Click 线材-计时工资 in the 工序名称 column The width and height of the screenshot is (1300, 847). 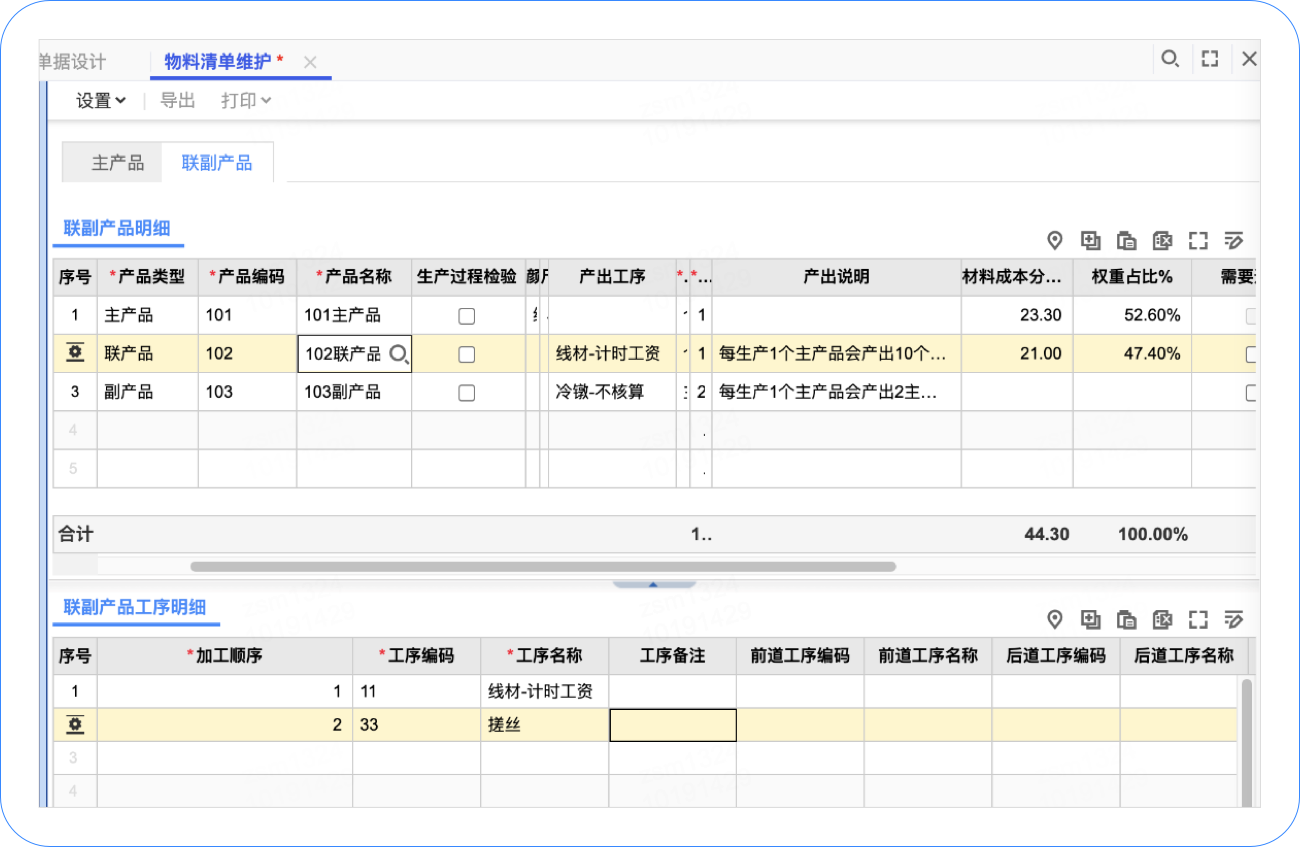pos(544,691)
